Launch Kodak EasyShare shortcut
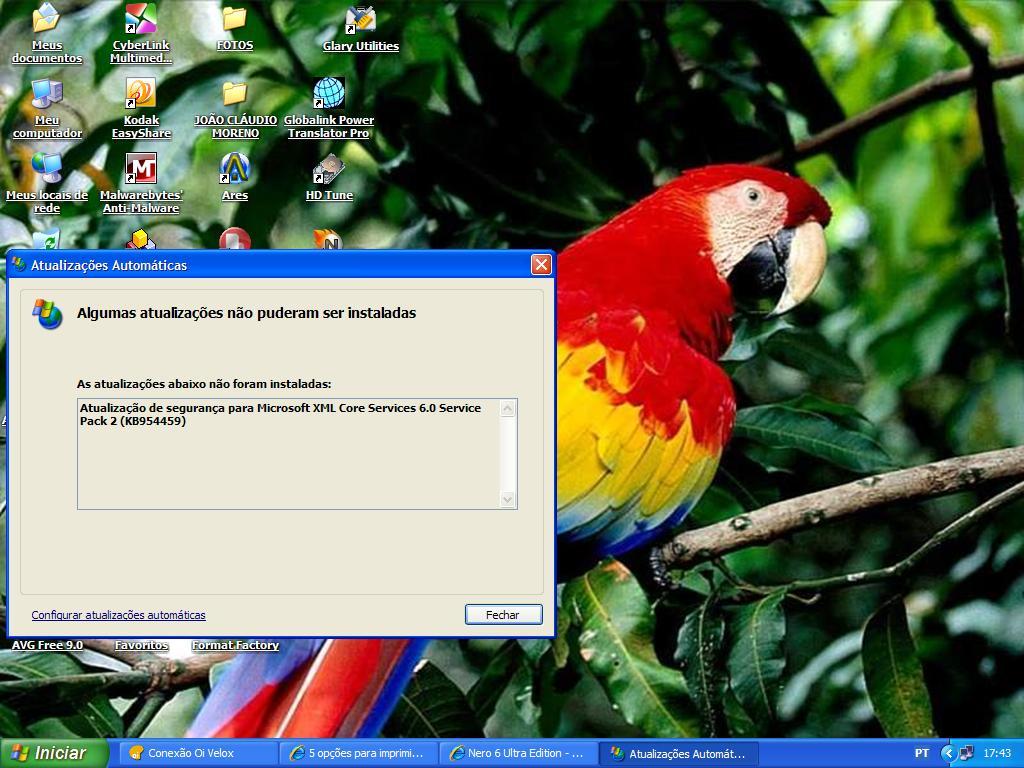 pyautogui.click(x=141, y=108)
